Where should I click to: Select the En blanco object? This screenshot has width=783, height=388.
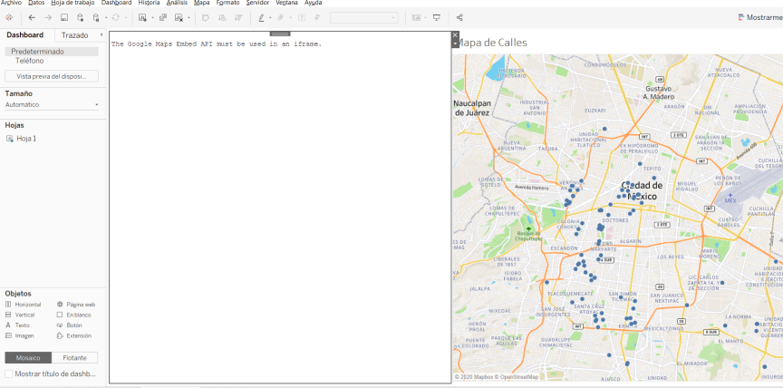[x=74, y=315]
